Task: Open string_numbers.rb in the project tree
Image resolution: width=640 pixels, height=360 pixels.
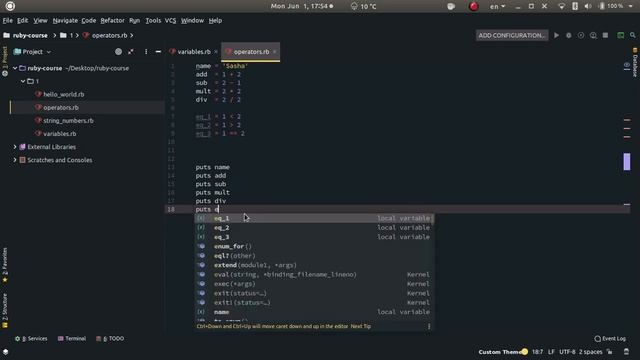Action: click(68, 120)
